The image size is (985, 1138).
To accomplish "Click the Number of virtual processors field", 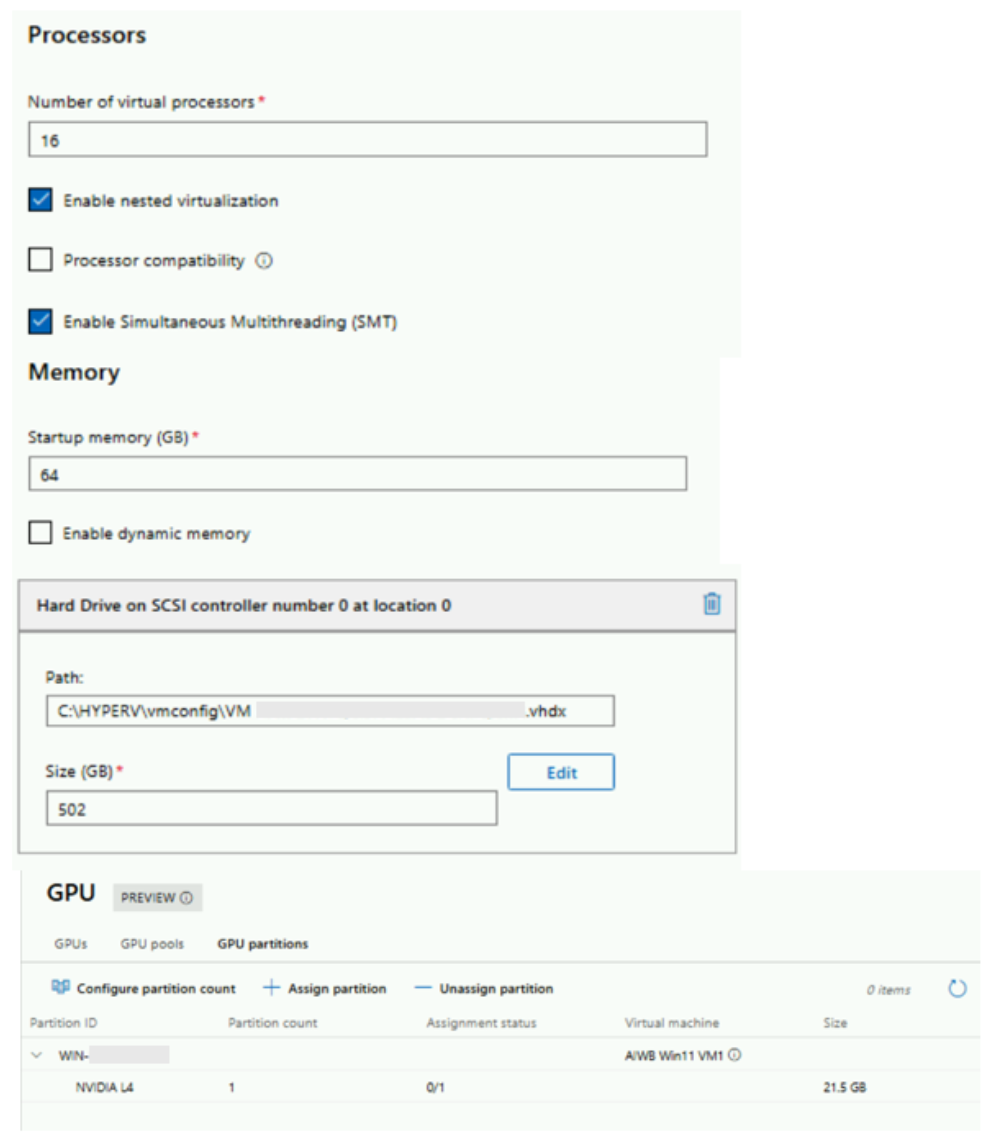I will point(367,141).
